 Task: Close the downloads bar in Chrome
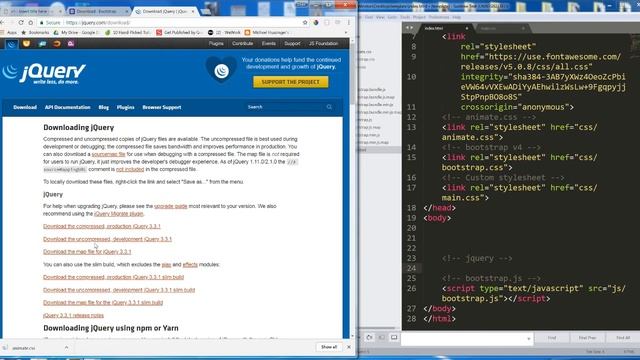coord(349,347)
